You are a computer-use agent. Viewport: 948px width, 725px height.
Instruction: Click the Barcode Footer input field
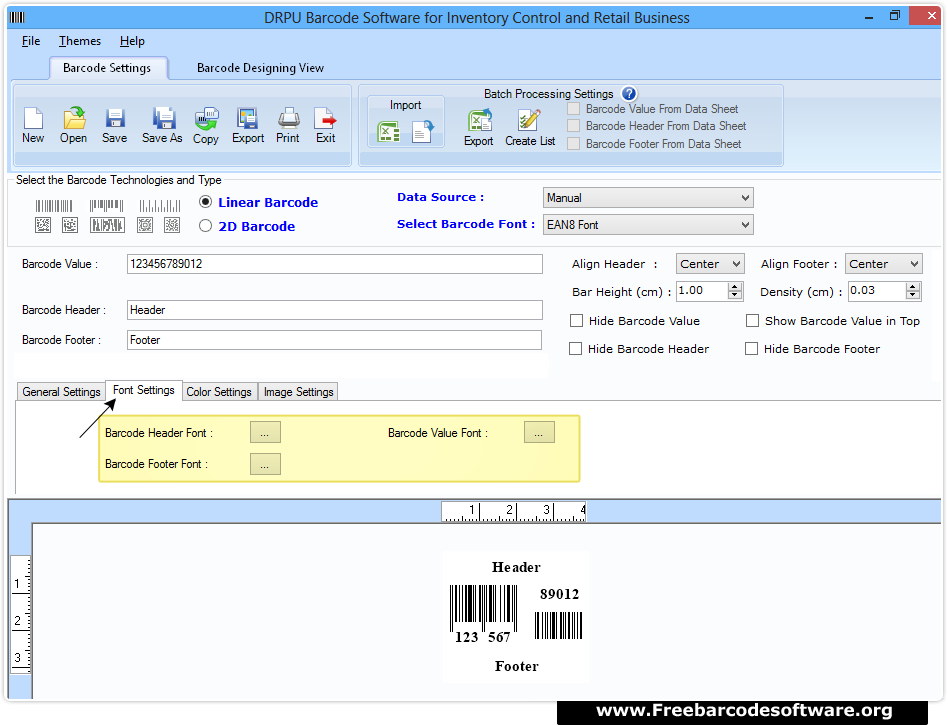tap(334, 340)
